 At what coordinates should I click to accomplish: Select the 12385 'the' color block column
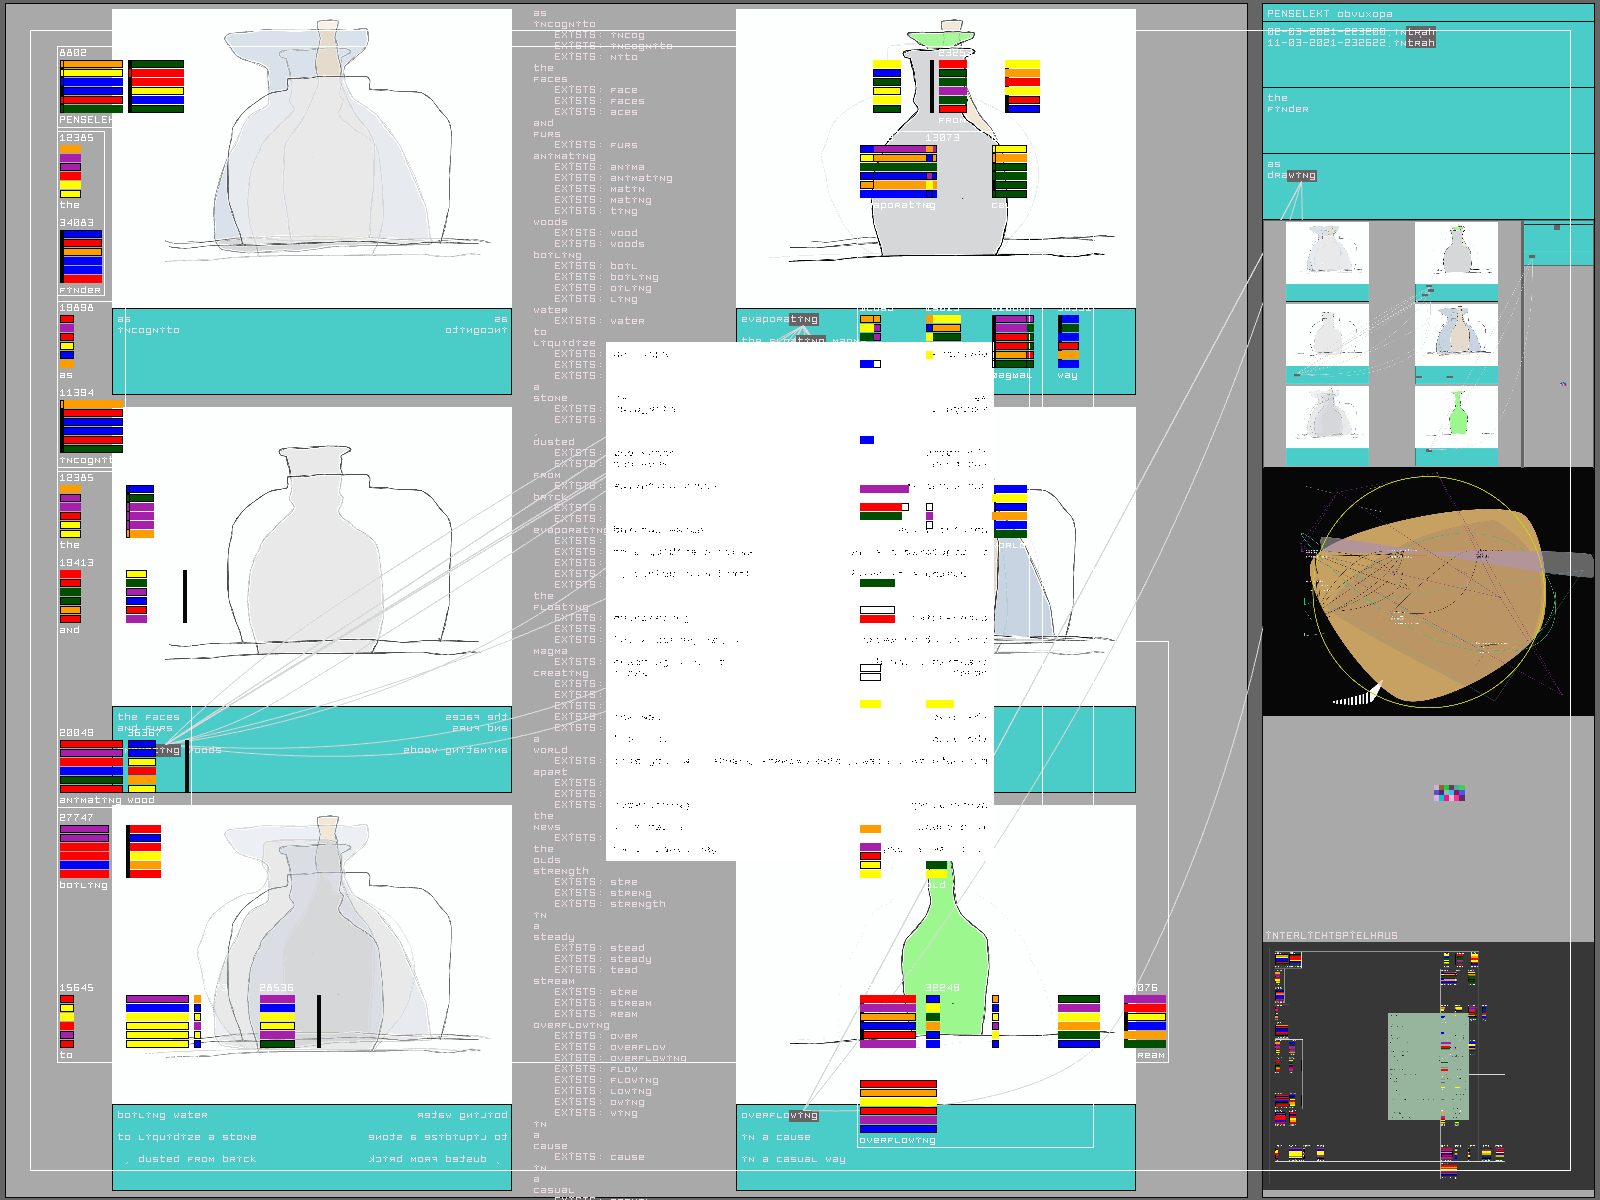(70, 171)
